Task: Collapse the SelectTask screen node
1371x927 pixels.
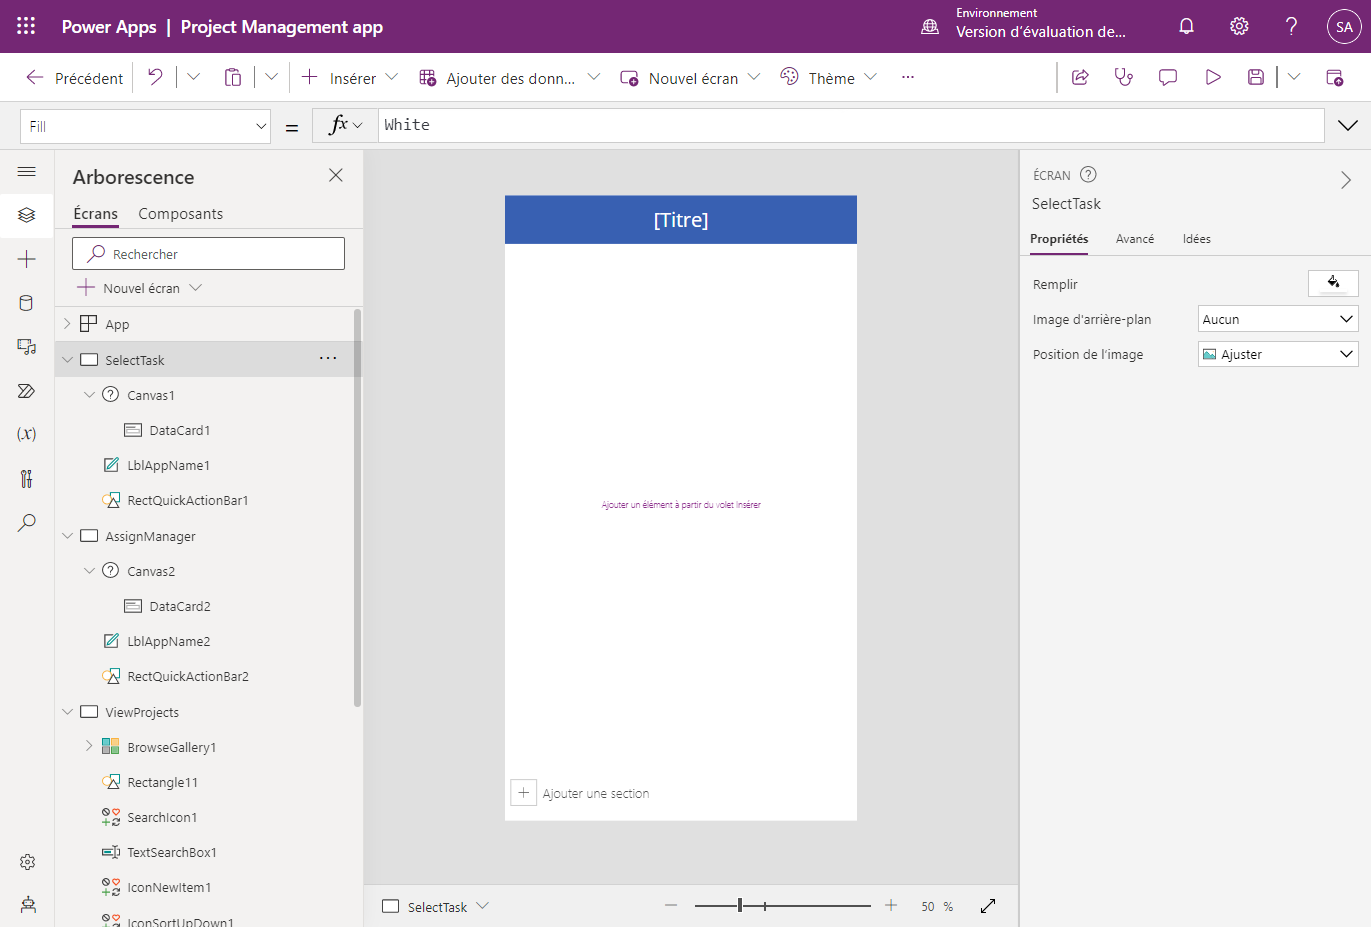Action: pyautogui.click(x=67, y=360)
